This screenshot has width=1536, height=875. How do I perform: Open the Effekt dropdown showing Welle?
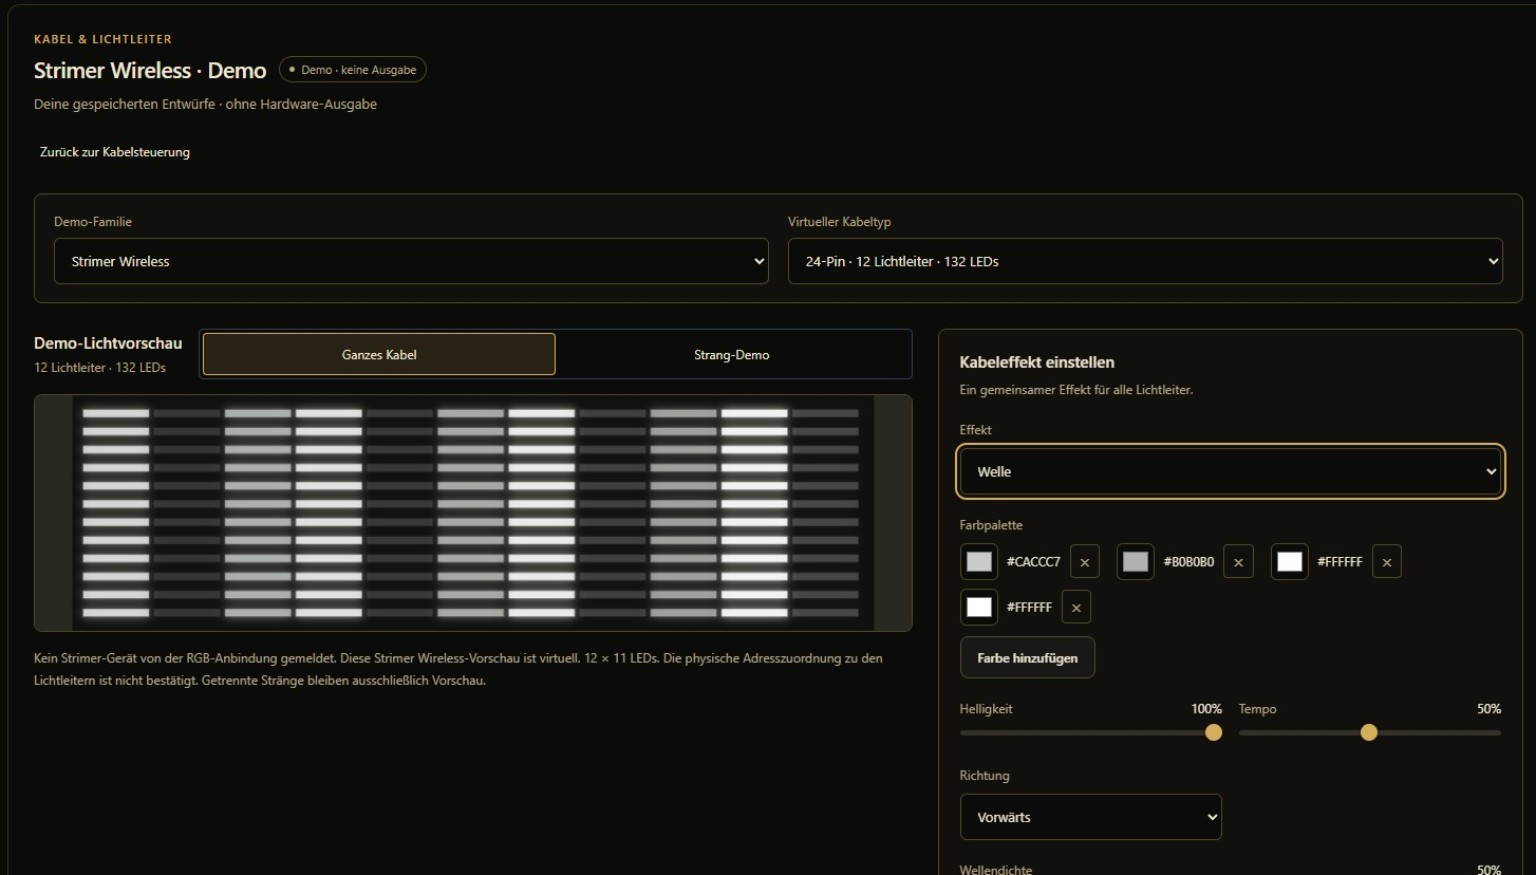pyautogui.click(x=1231, y=472)
